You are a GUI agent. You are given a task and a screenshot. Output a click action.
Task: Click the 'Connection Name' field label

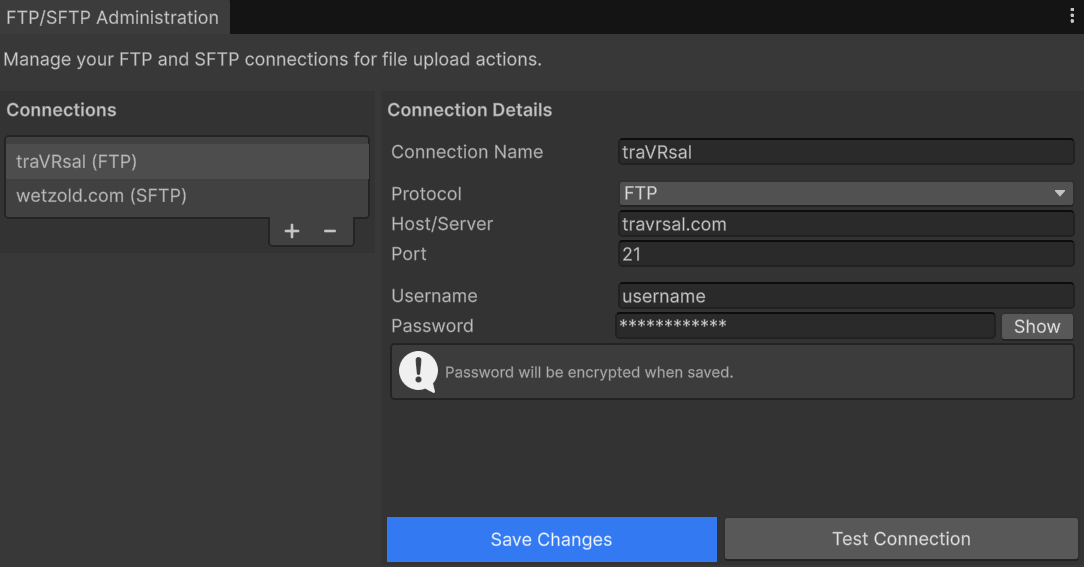coord(467,152)
